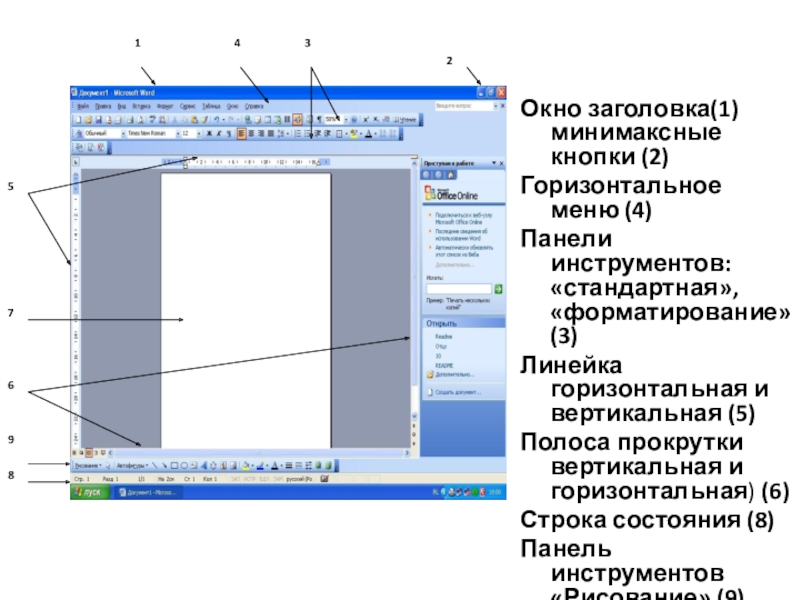The image size is (800, 600).
Task: Click the Line Style icon on drawing toolbar
Action: 289,465
